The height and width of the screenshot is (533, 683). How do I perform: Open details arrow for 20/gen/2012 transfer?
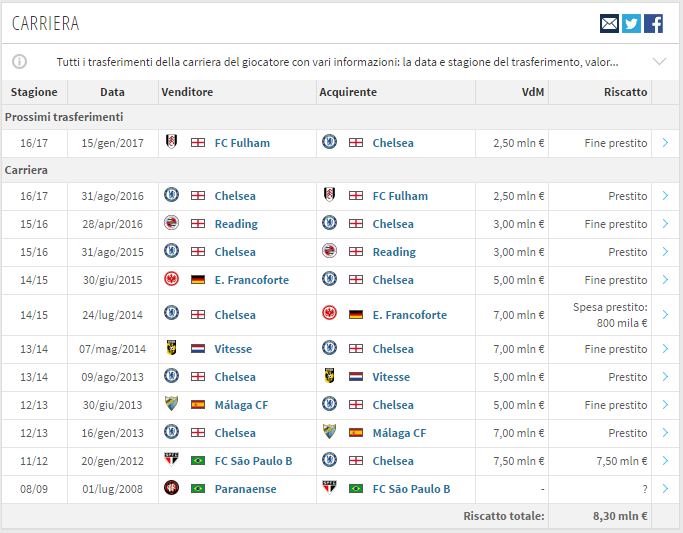665,461
